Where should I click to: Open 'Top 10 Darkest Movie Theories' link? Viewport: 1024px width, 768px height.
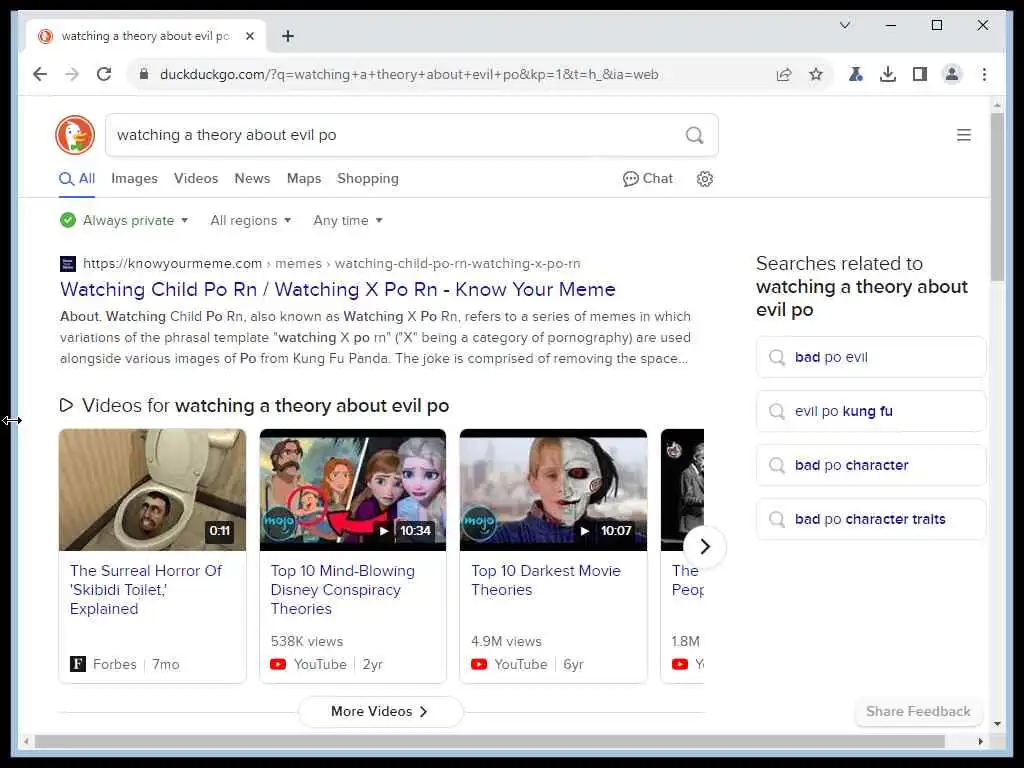click(x=546, y=580)
